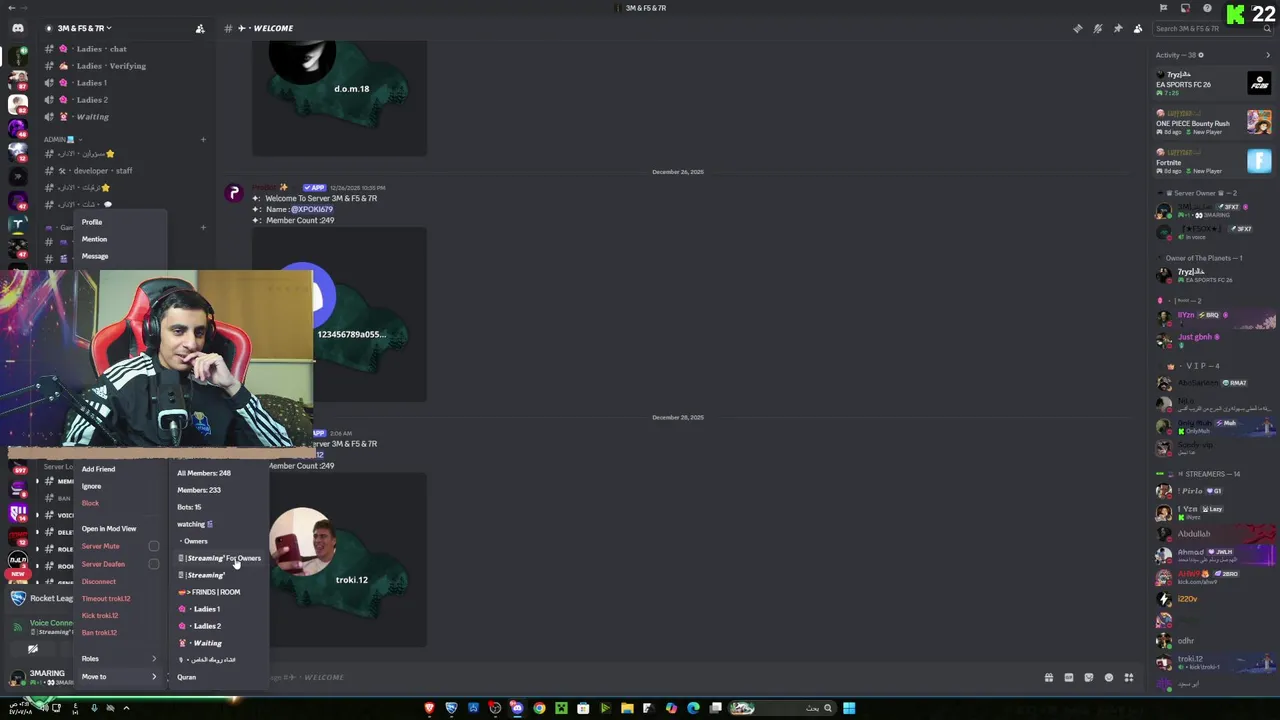Choose Kick troki.12
The image size is (1280, 720).
click(x=100, y=615)
